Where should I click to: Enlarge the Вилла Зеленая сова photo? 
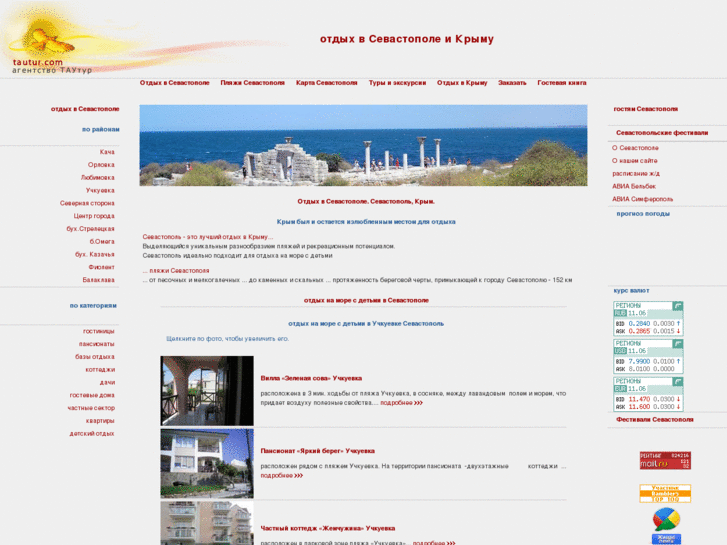pyautogui.click(x=207, y=391)
